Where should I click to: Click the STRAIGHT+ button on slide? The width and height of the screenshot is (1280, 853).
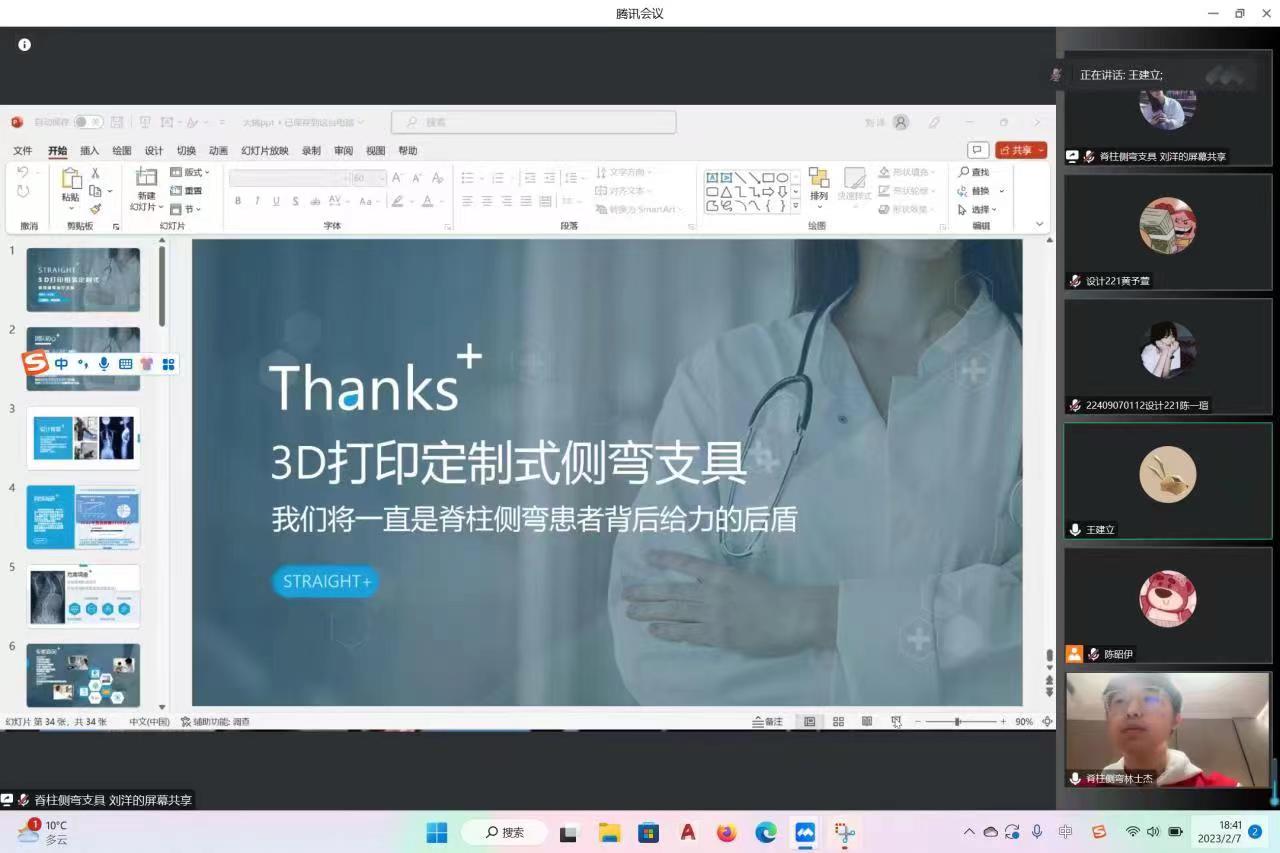(x=326, y=581)
